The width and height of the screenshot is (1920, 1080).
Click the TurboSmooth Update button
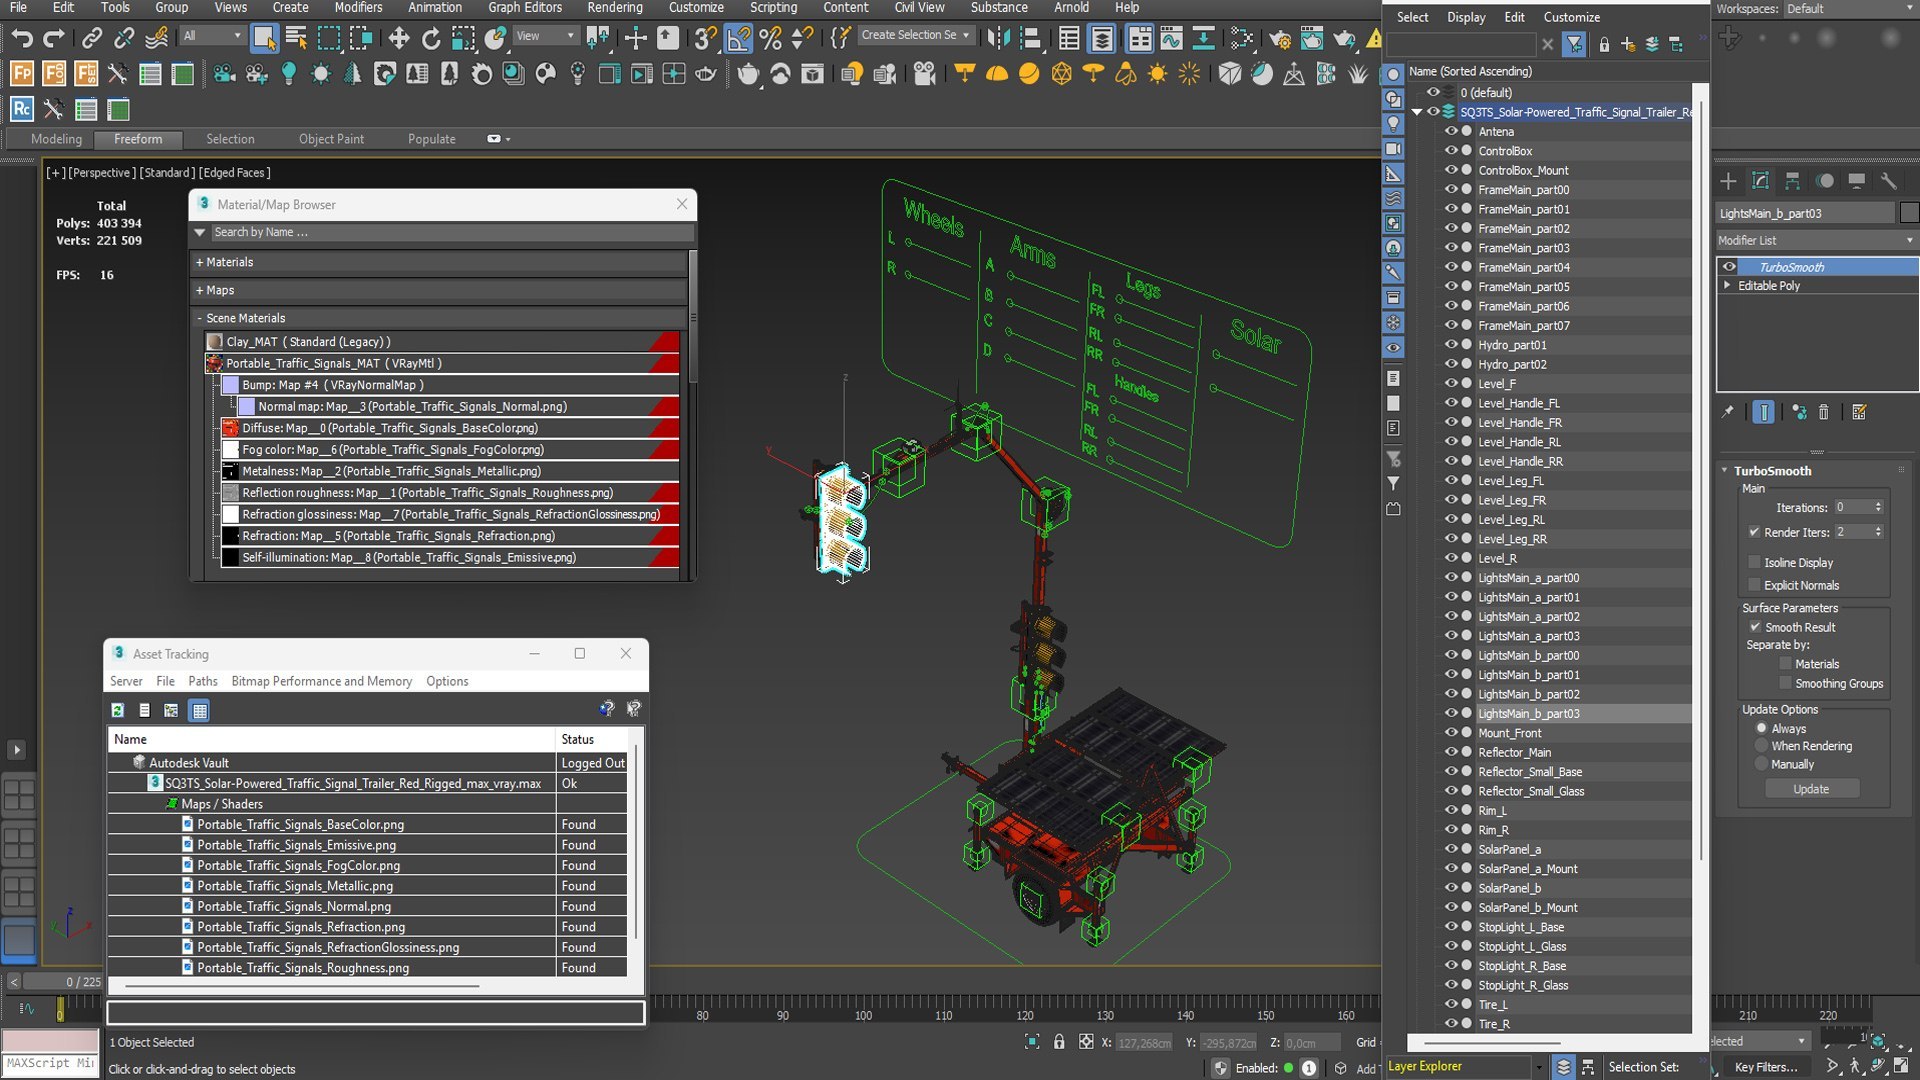pyautogui.click(x=1811, y=789)
